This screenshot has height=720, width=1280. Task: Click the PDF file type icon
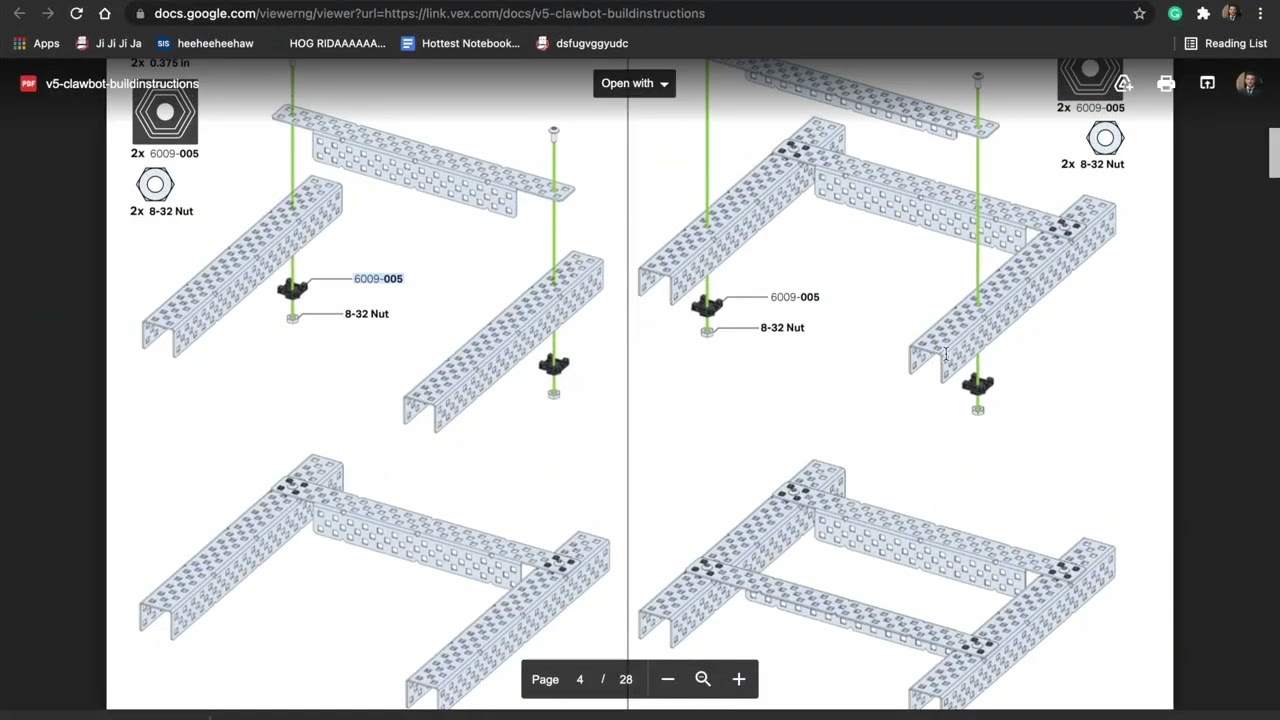point(28,83)
